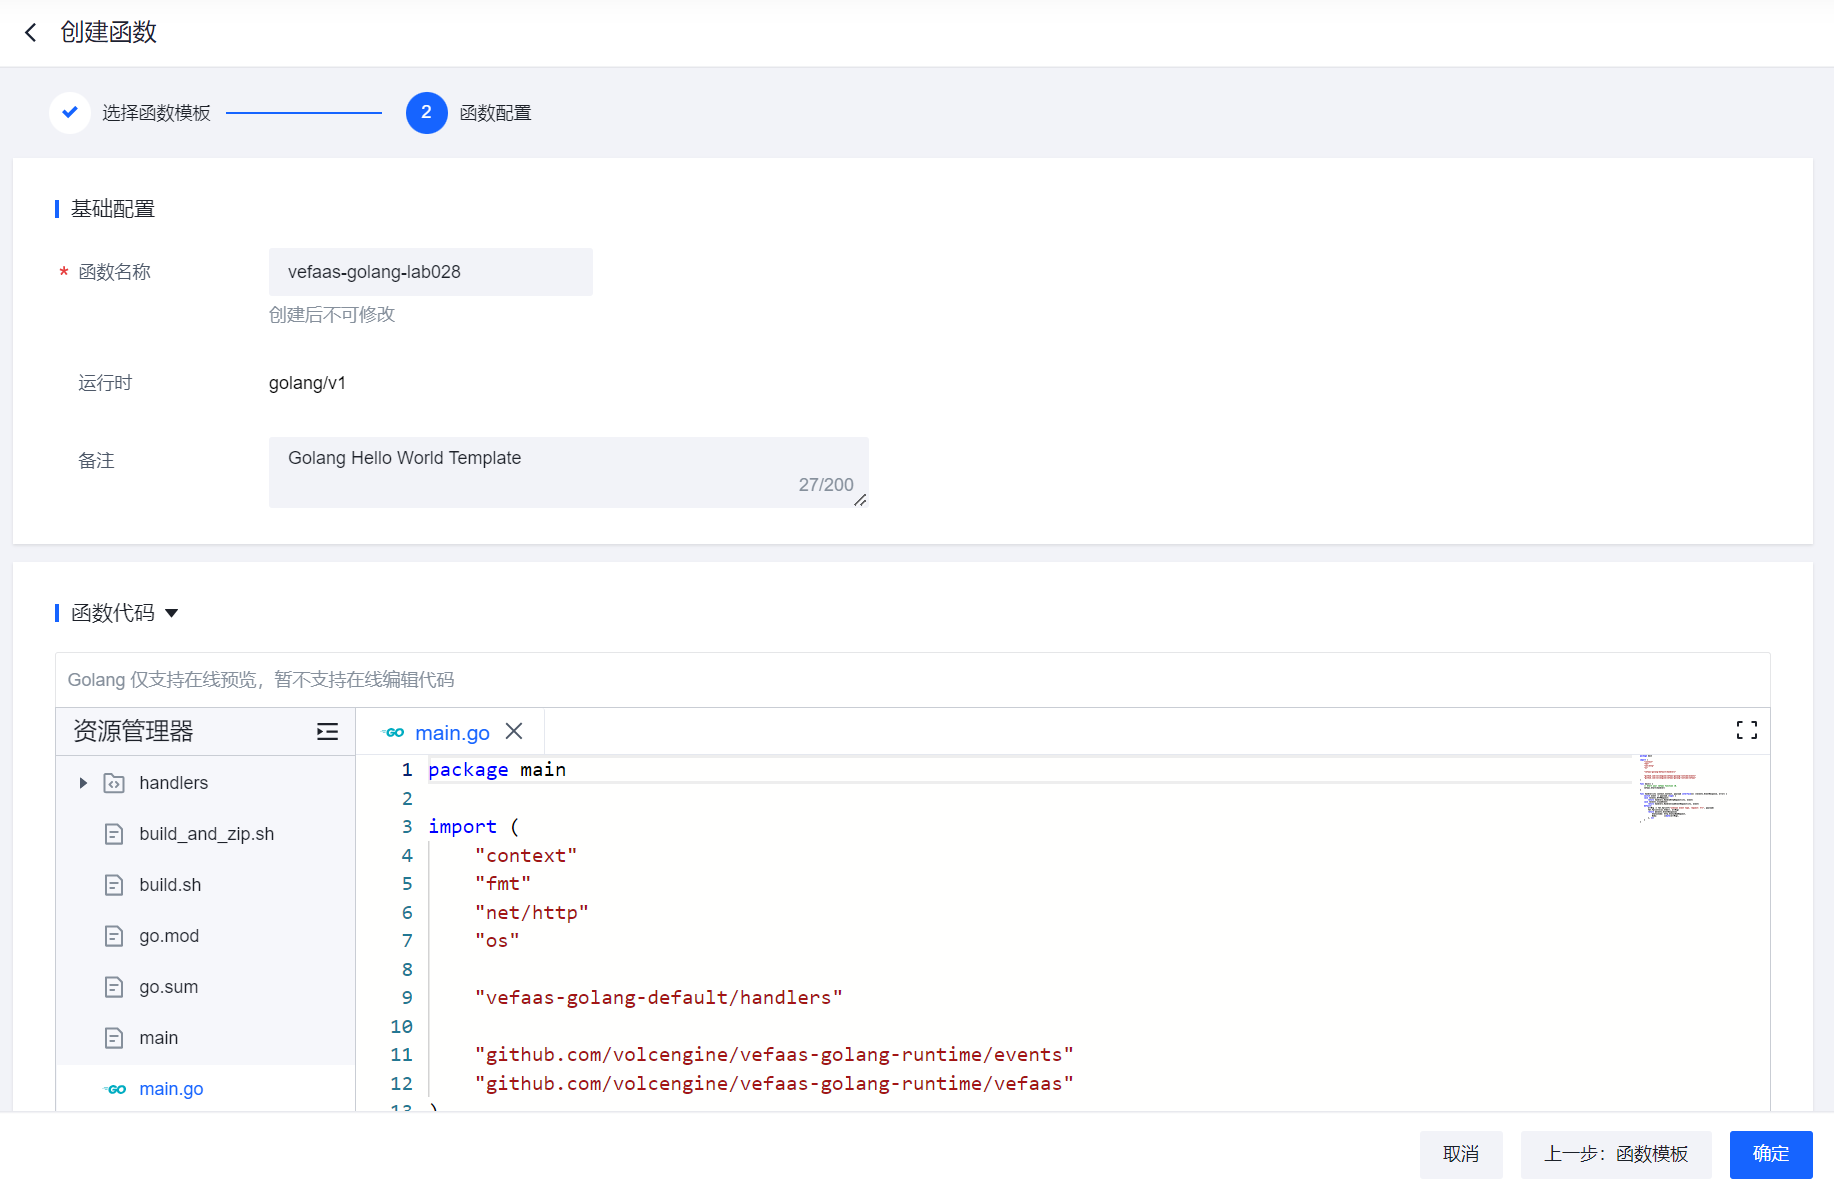The width and height of the screenshot is (1834, 1189).
Task: Click the build_and_zip.sh file icon
Action: [114, 834]
